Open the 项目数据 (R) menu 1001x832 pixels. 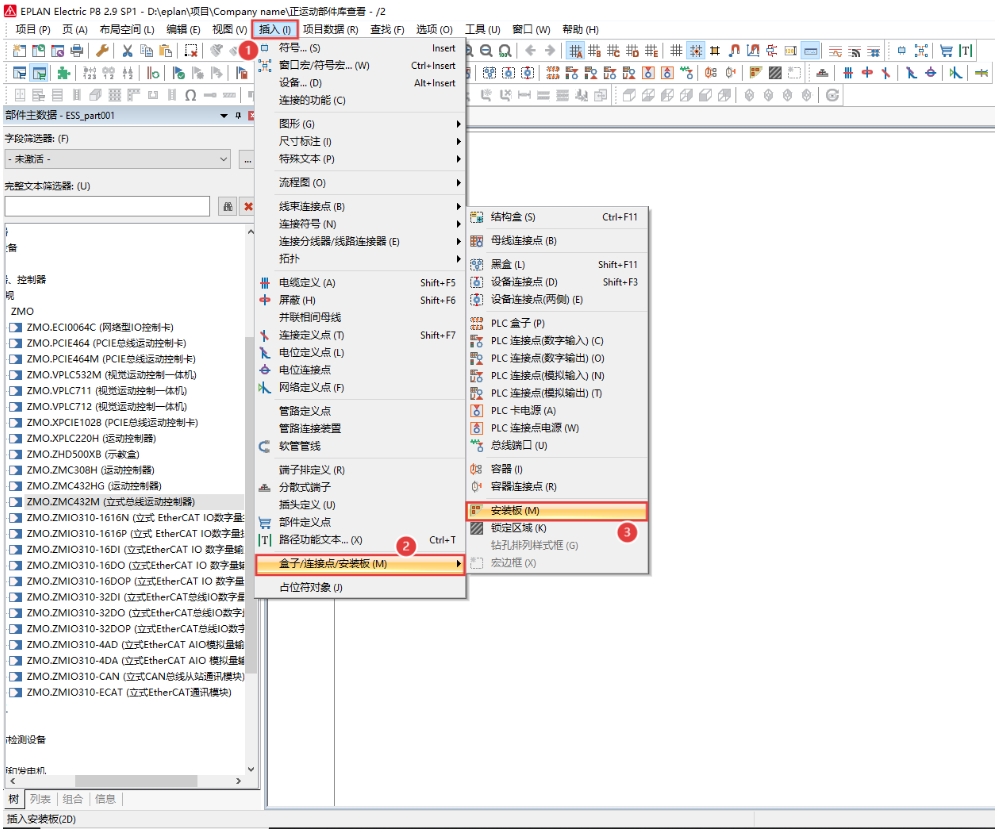(330, 29)
